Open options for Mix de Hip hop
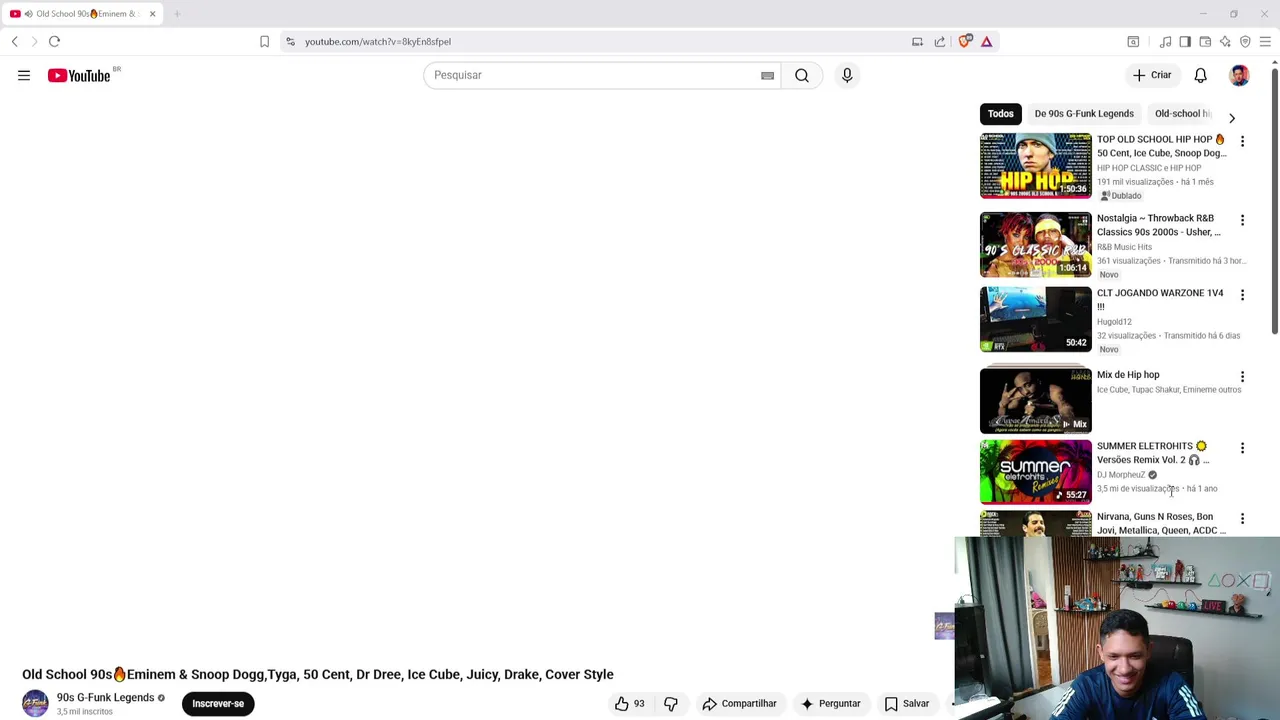 pos(1242,377)
